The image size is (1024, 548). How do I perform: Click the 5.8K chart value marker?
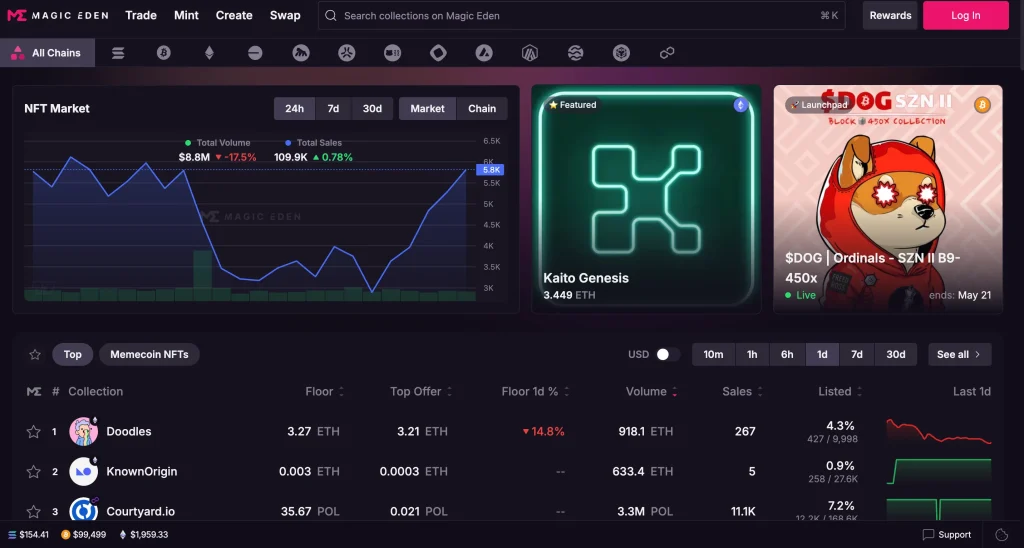click(x=490, y=170)
